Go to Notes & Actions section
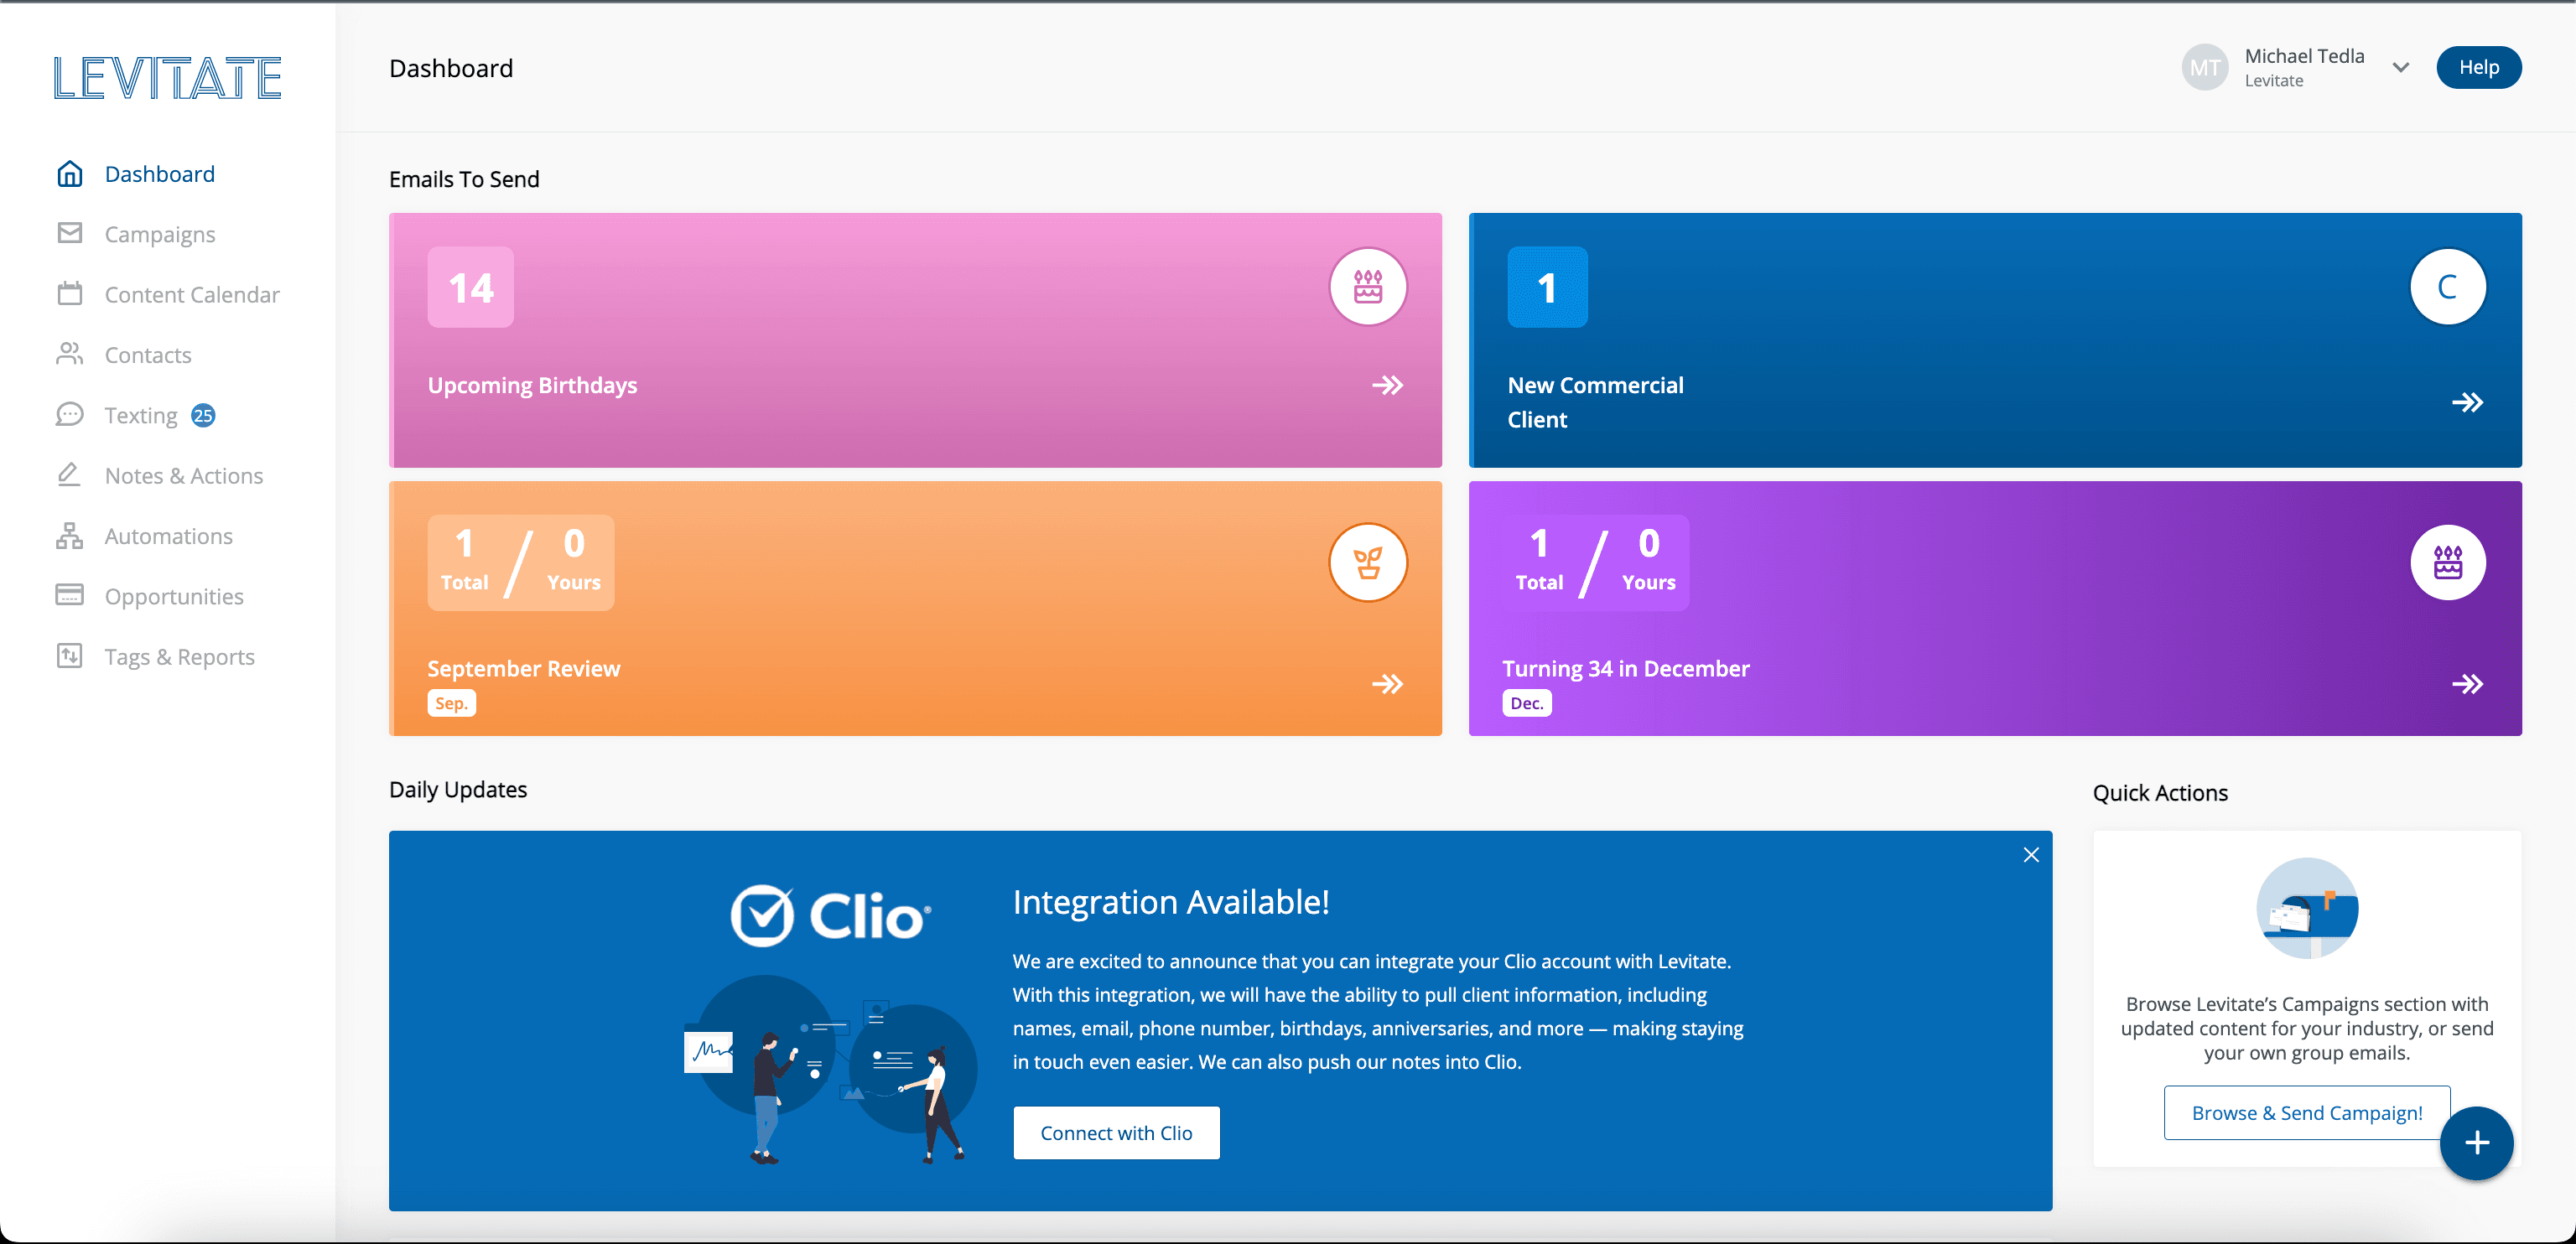 [x=184, y=476]
